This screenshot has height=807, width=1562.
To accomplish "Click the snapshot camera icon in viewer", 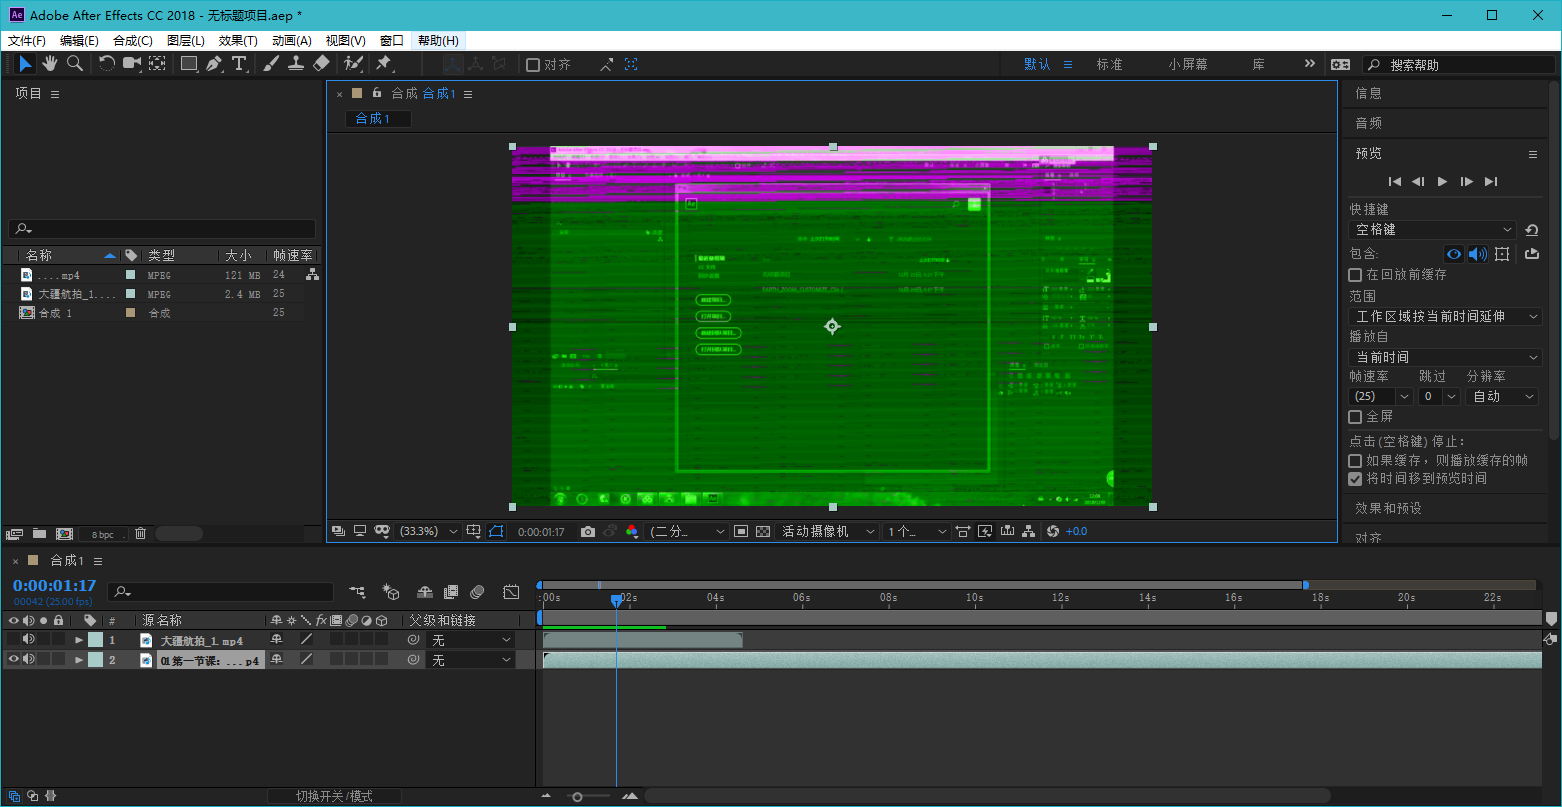I will [x=588, y=532].
